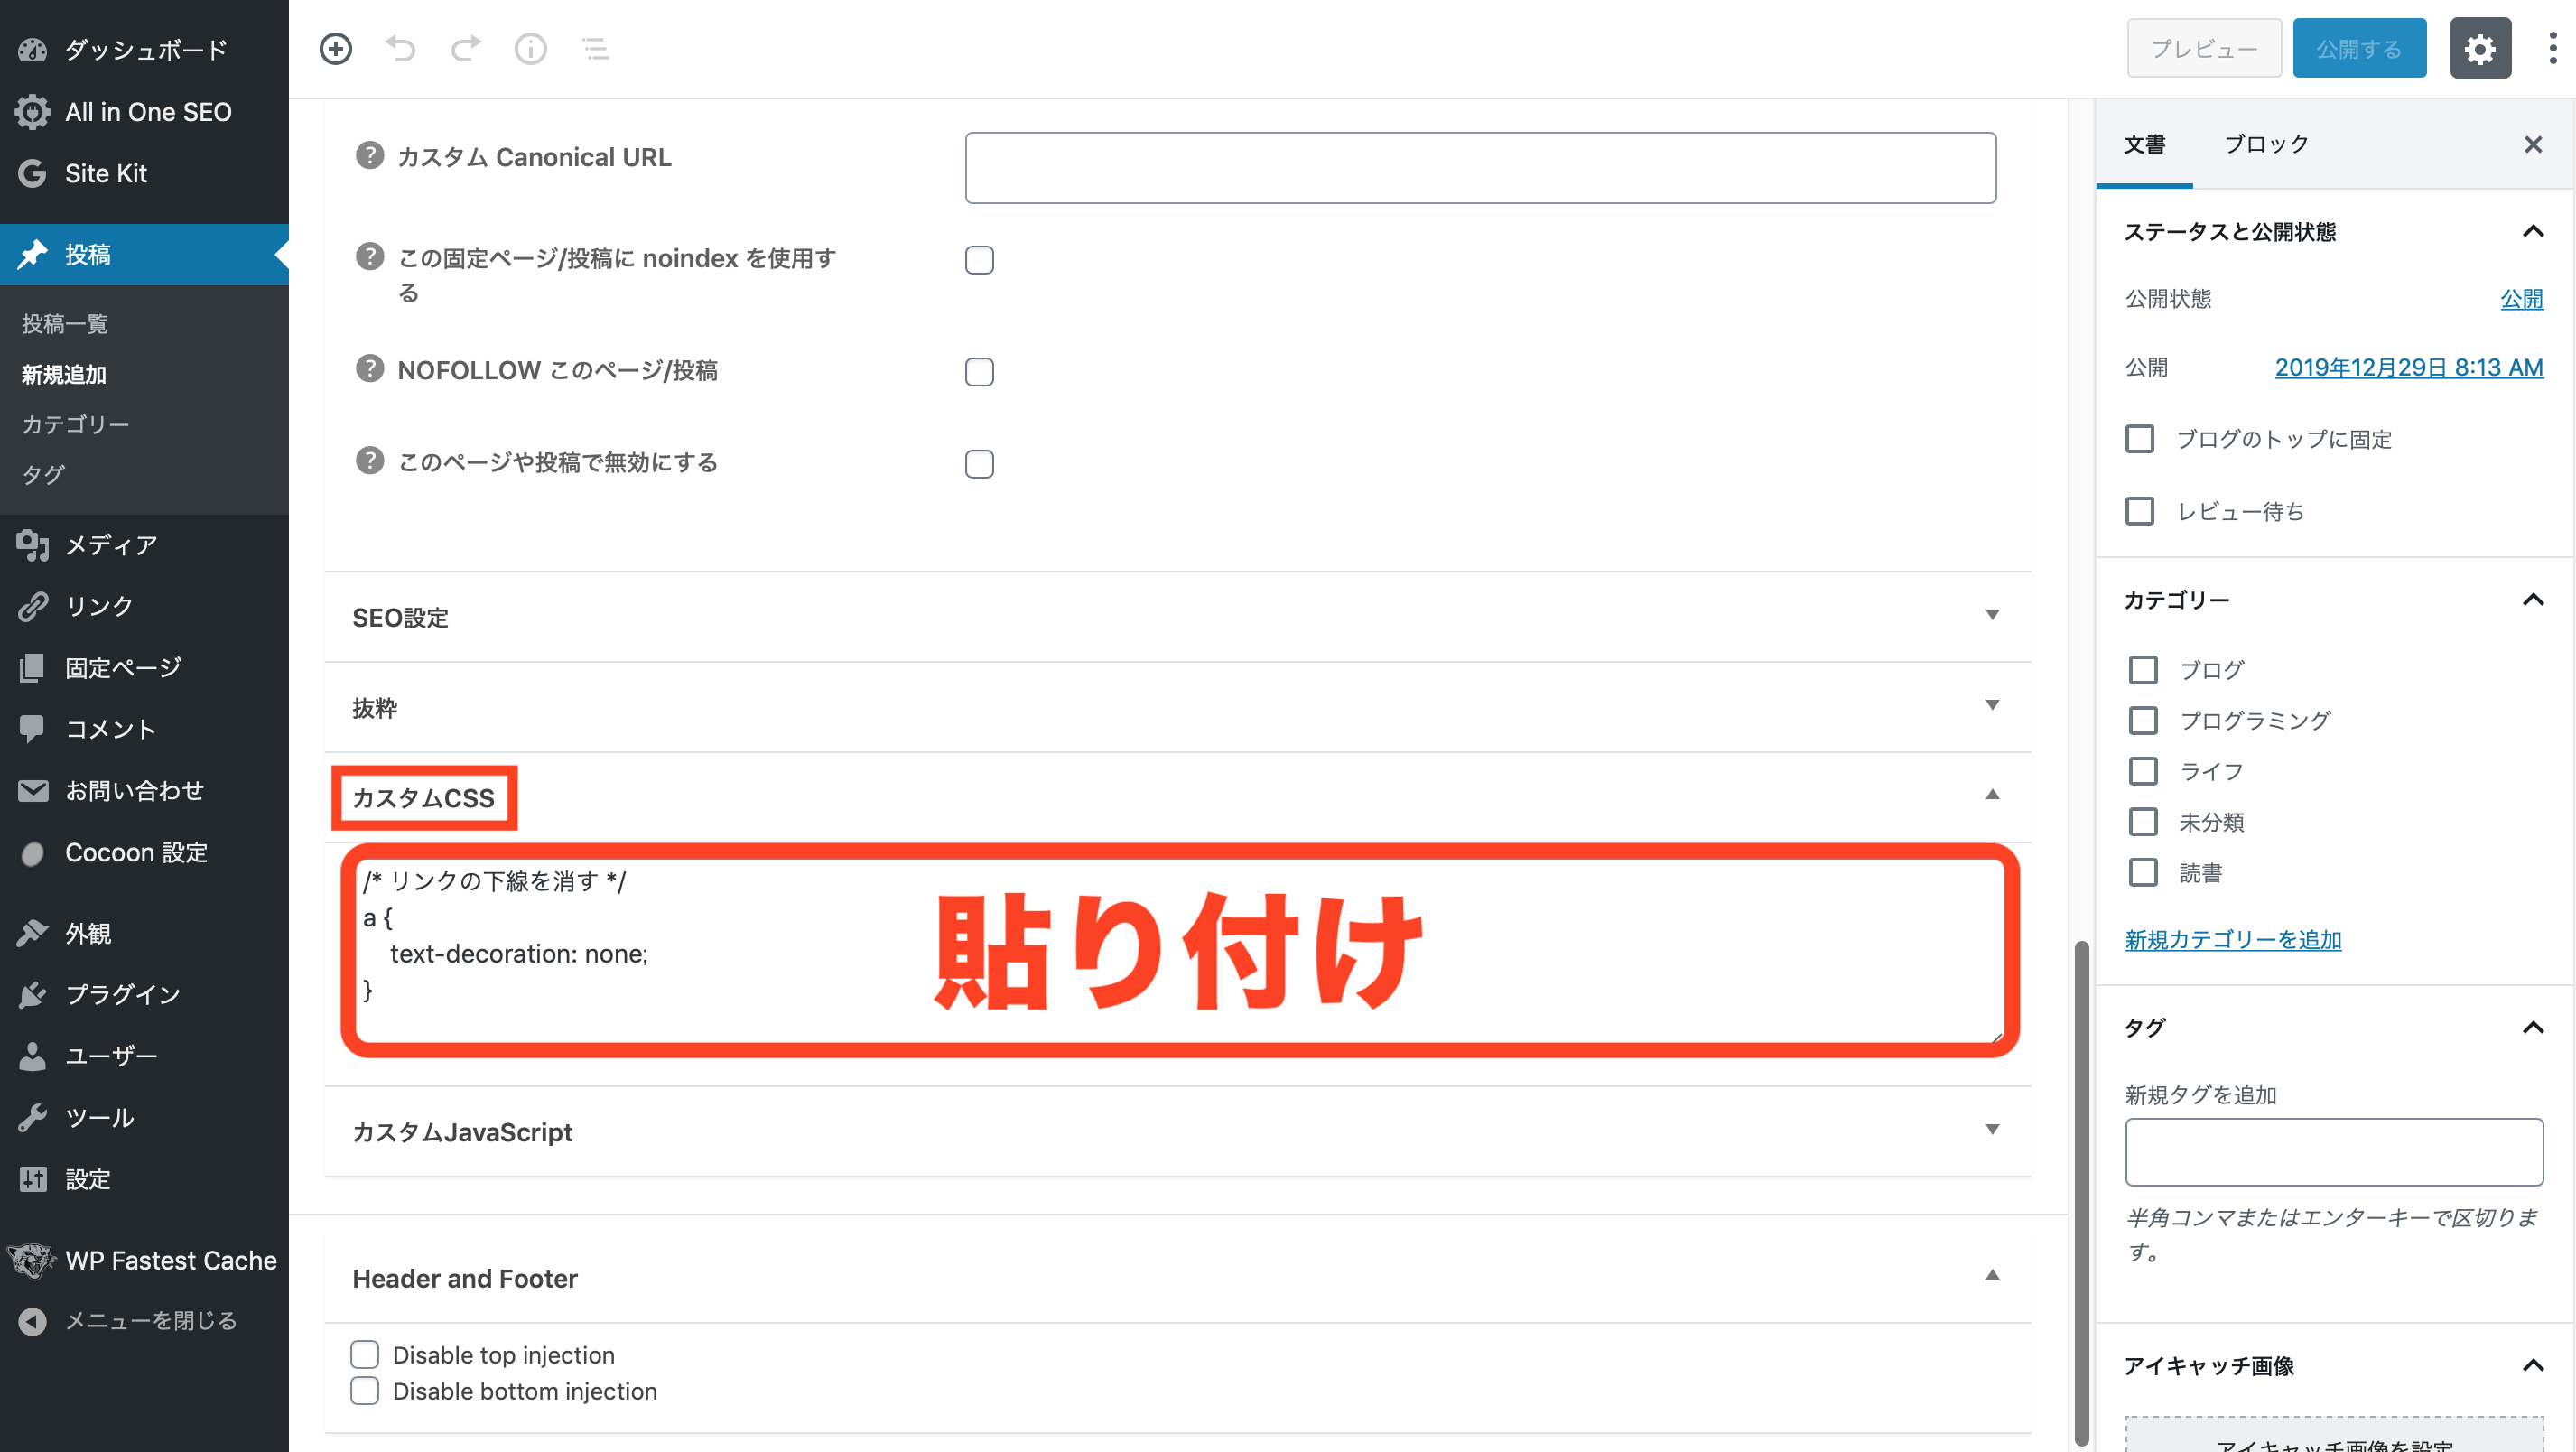Open Cocoon 設定 menu

click(x=144, y=853)
